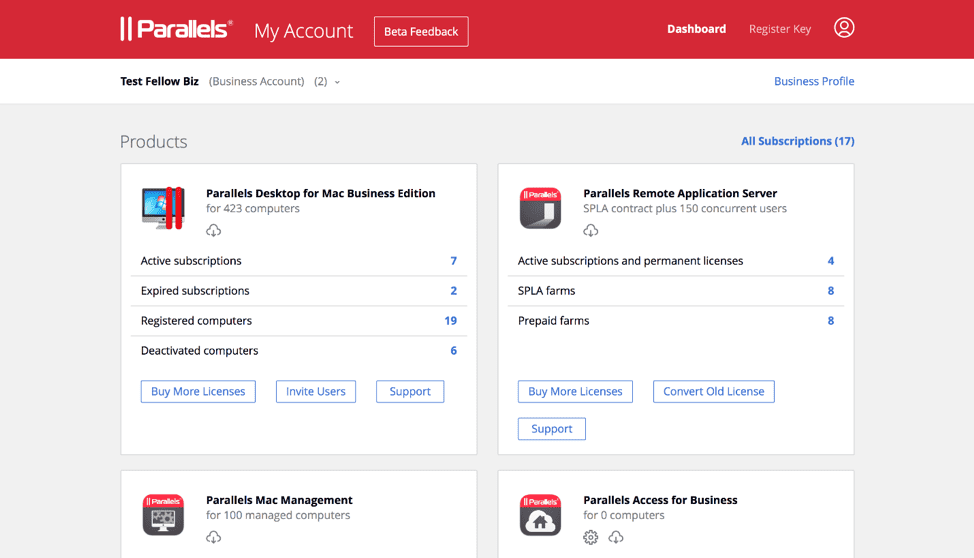Open the user account profile icon
This screenshot has height=558, width=974.
pos(844,28)
